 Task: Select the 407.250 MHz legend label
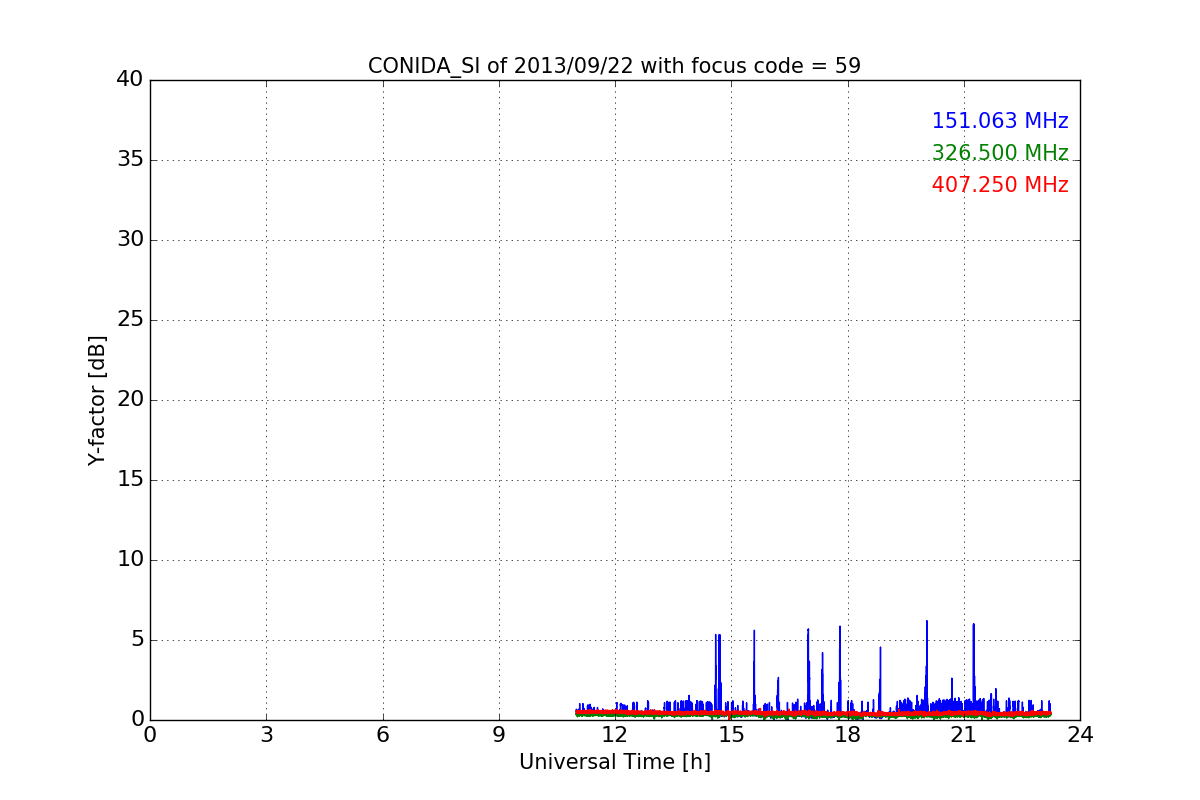1000,185
